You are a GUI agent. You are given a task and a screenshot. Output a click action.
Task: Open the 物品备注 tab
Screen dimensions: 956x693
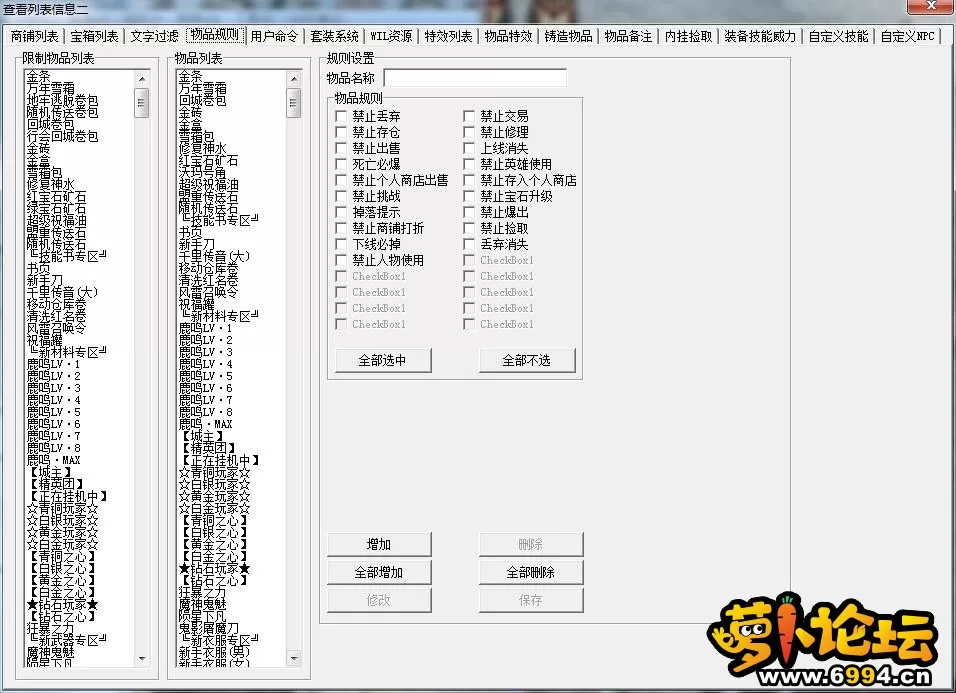coord(628,37)
